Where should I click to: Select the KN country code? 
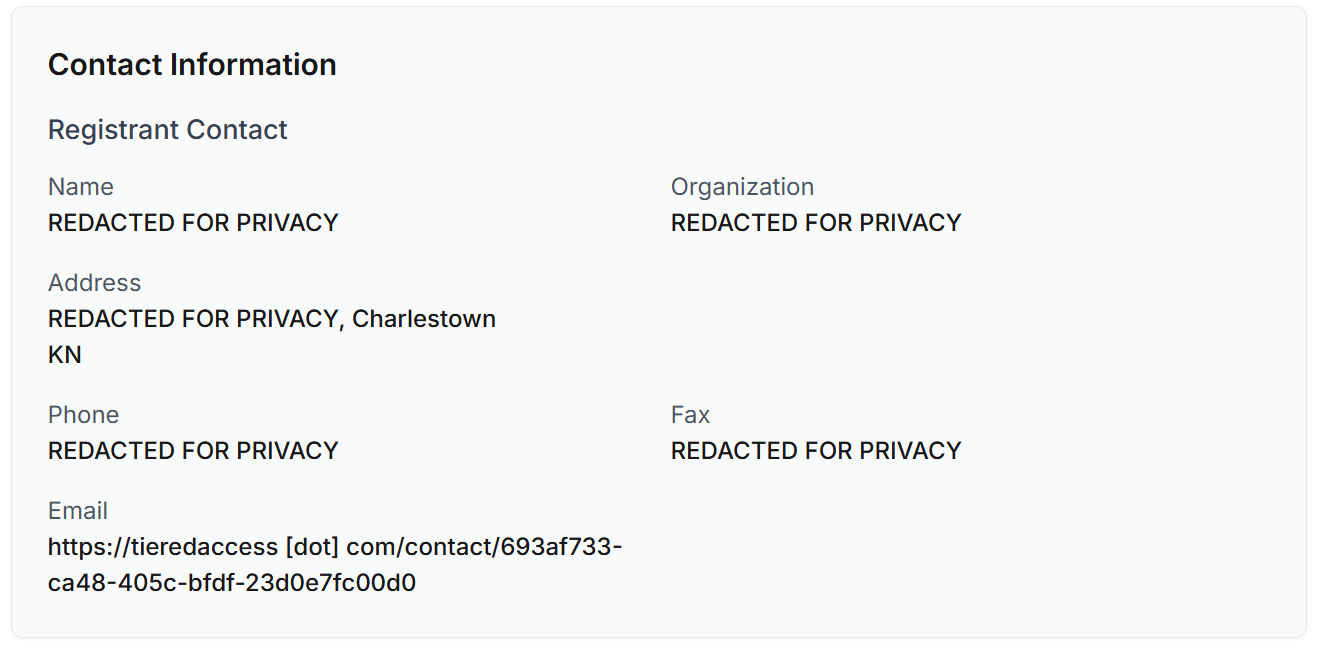[65, 355]
